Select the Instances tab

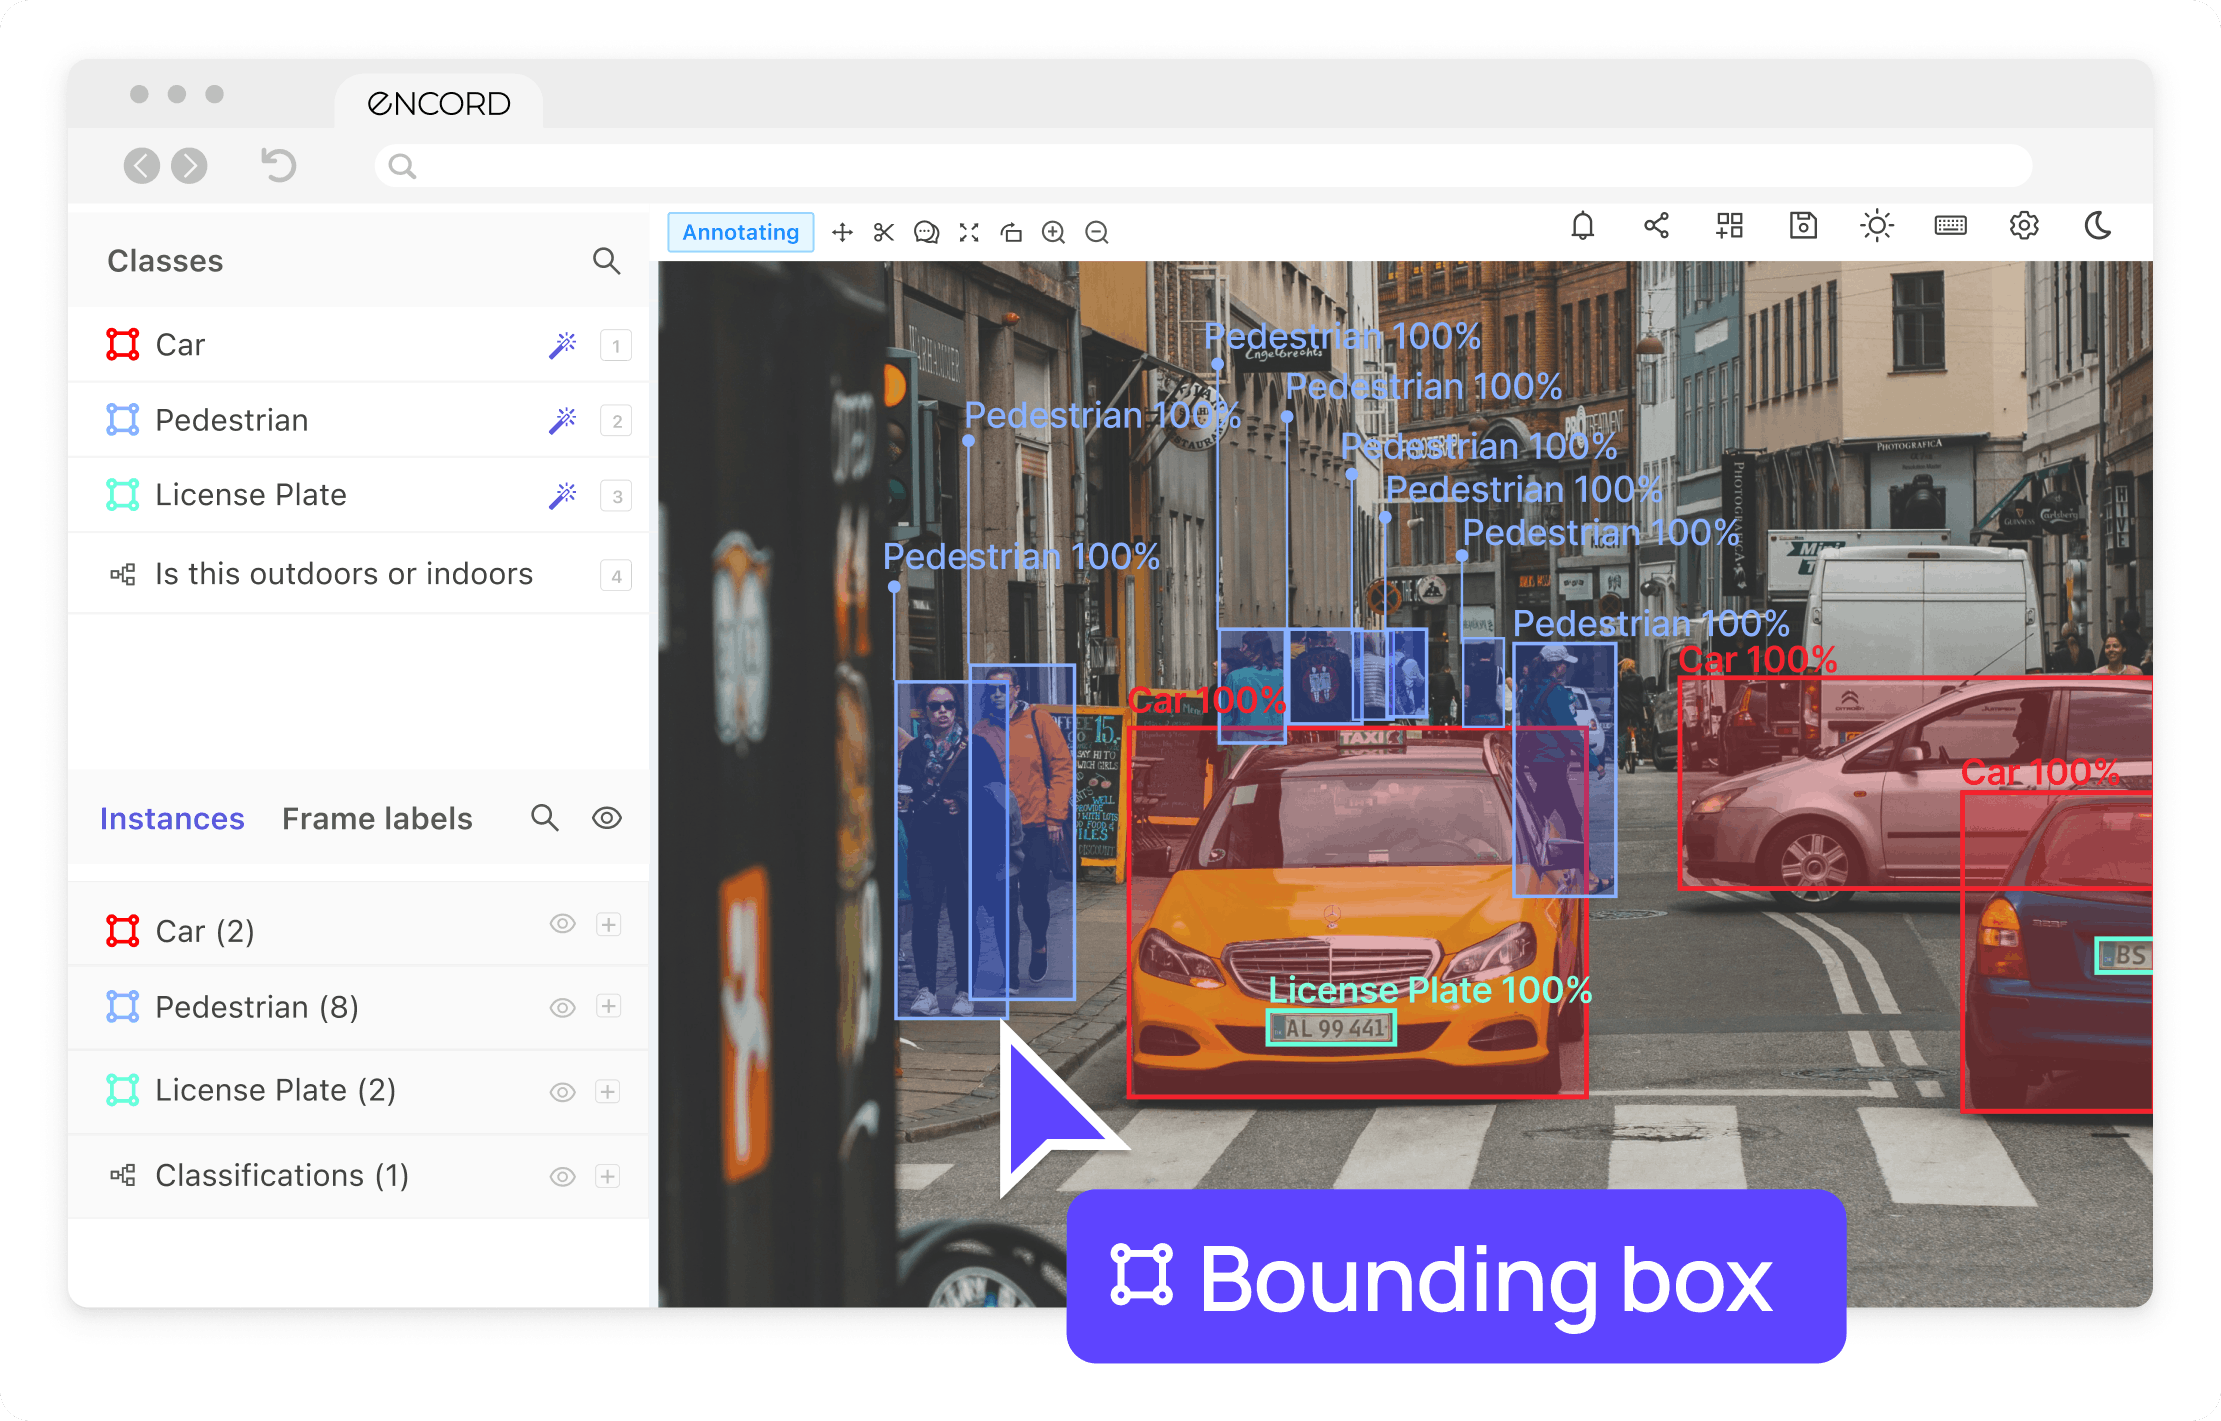tap(172, 818)
